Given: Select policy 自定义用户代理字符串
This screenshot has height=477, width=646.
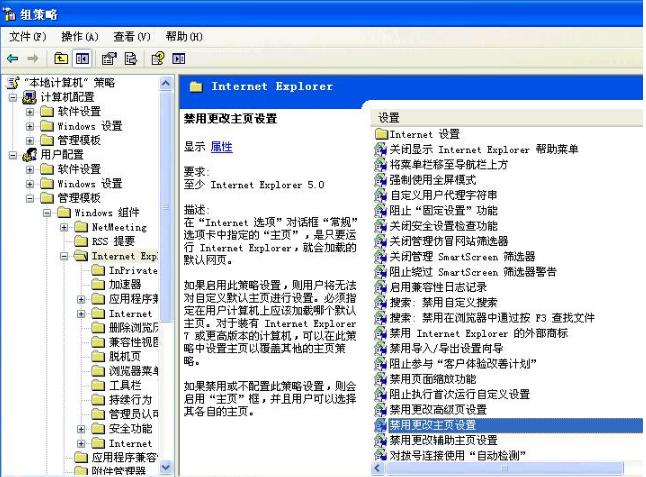Looking at the screenshot, I should point(443,195).
